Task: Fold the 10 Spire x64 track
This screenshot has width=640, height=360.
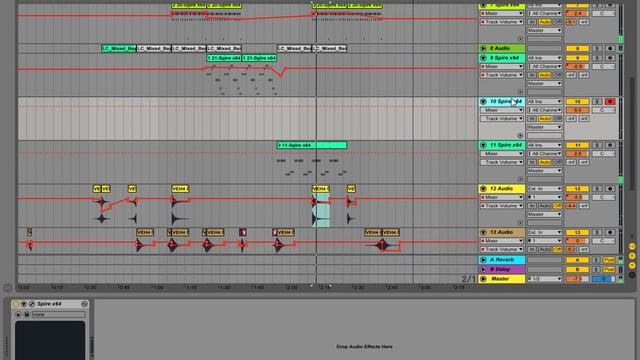Action: point(483,101)
